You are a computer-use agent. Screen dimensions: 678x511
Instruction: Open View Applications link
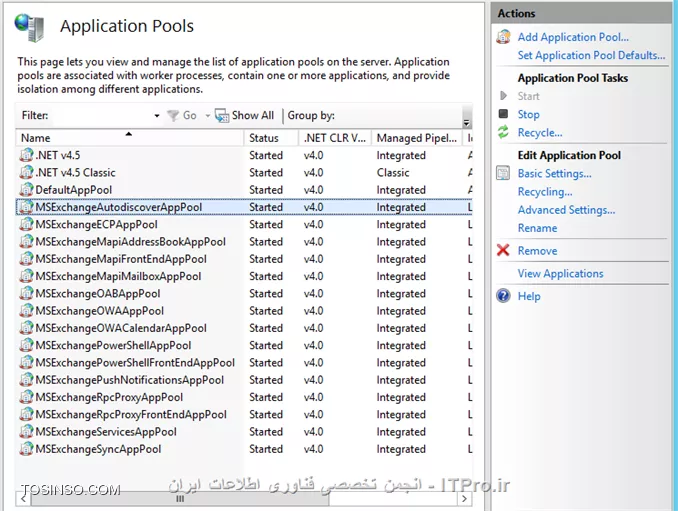[x=560, y=274]
